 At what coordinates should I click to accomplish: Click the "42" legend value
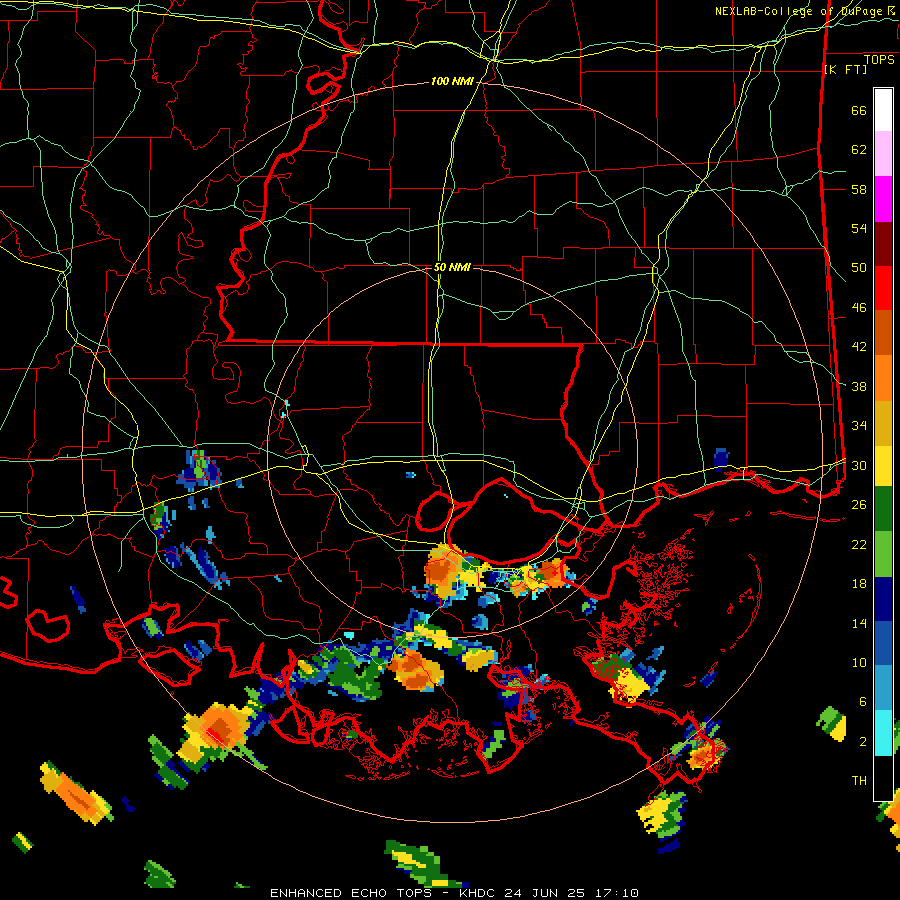(x=859, y=347)
